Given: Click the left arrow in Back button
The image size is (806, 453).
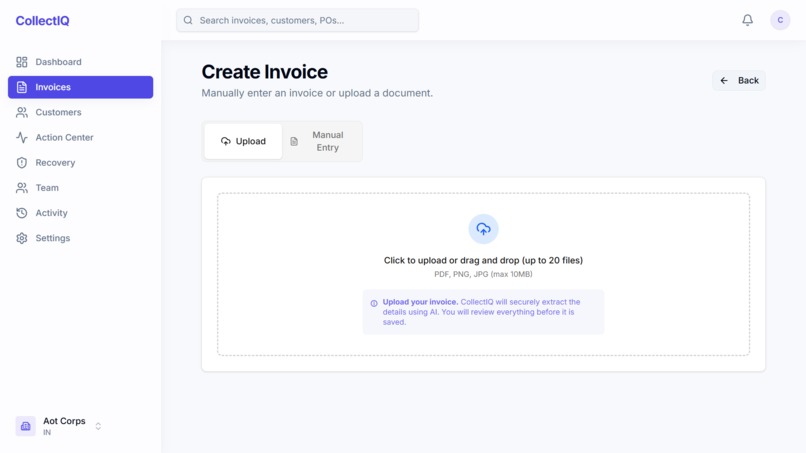Looking at the screenshot, I should [x=724, y=81].
